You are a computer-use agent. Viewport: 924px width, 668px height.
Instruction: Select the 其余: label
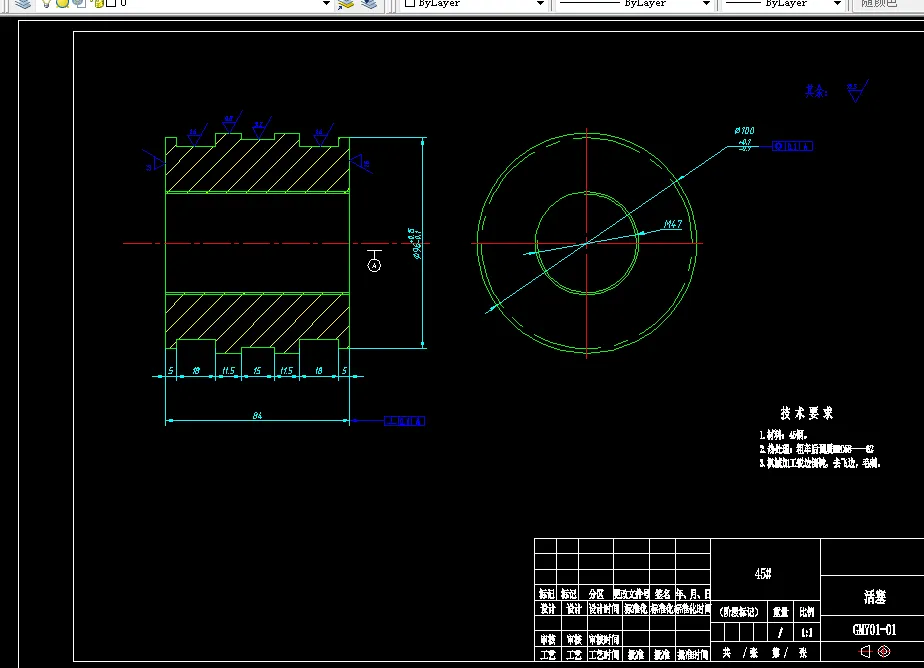pos(817,91)
